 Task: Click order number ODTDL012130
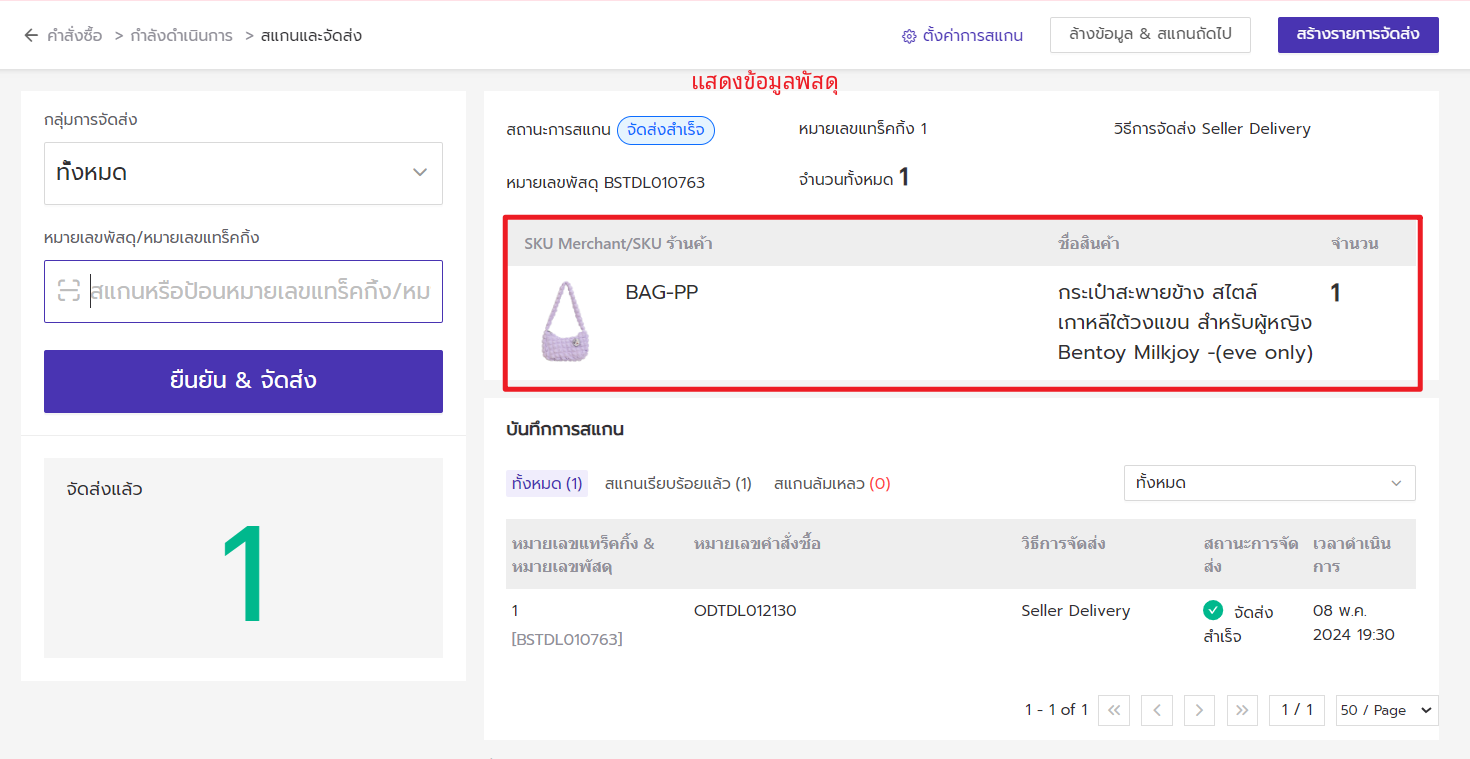pyautogui.click(x=745, y=611)
